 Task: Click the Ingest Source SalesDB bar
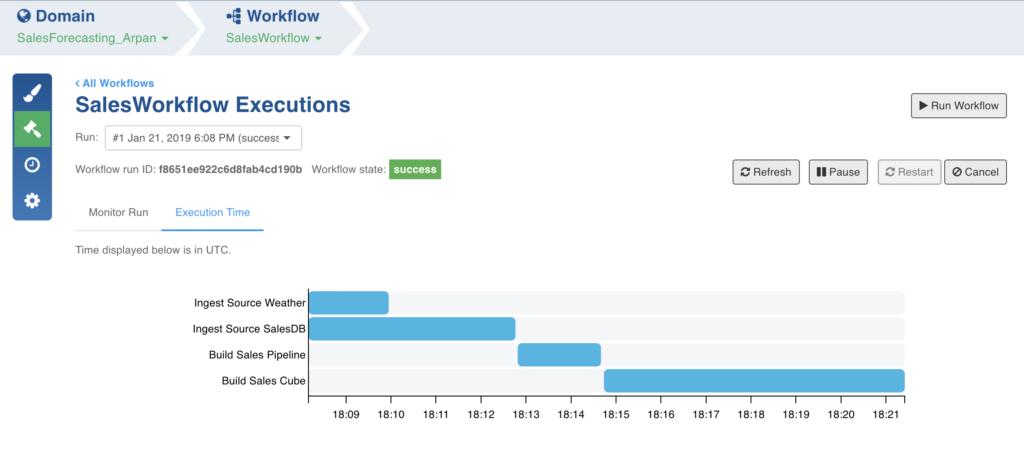click(x=412, y=328)
